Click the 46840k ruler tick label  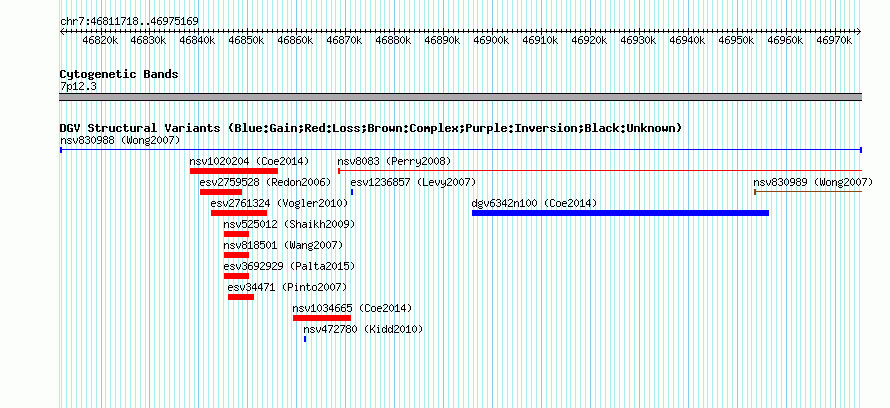click(198, 41)
